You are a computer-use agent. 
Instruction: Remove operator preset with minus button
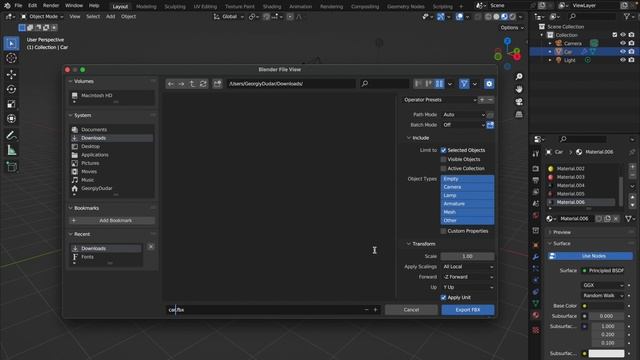pyautogui.click(x=490, y=100)
